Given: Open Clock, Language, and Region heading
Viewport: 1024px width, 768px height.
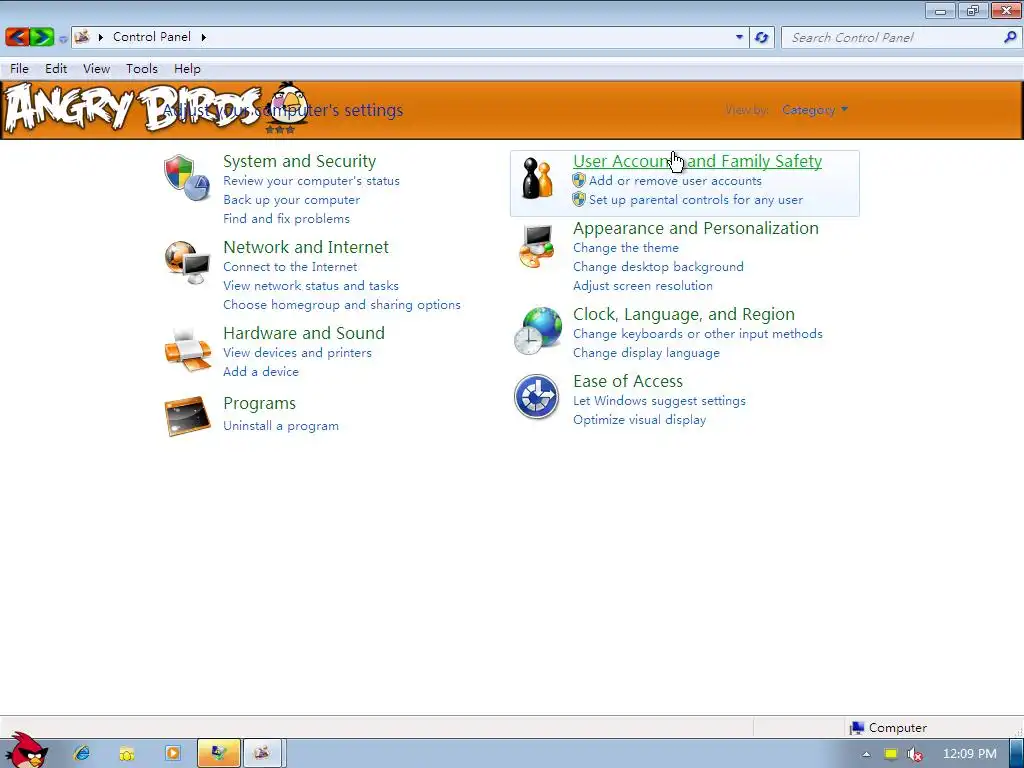Looking at the screenshot, I should 684,315.
